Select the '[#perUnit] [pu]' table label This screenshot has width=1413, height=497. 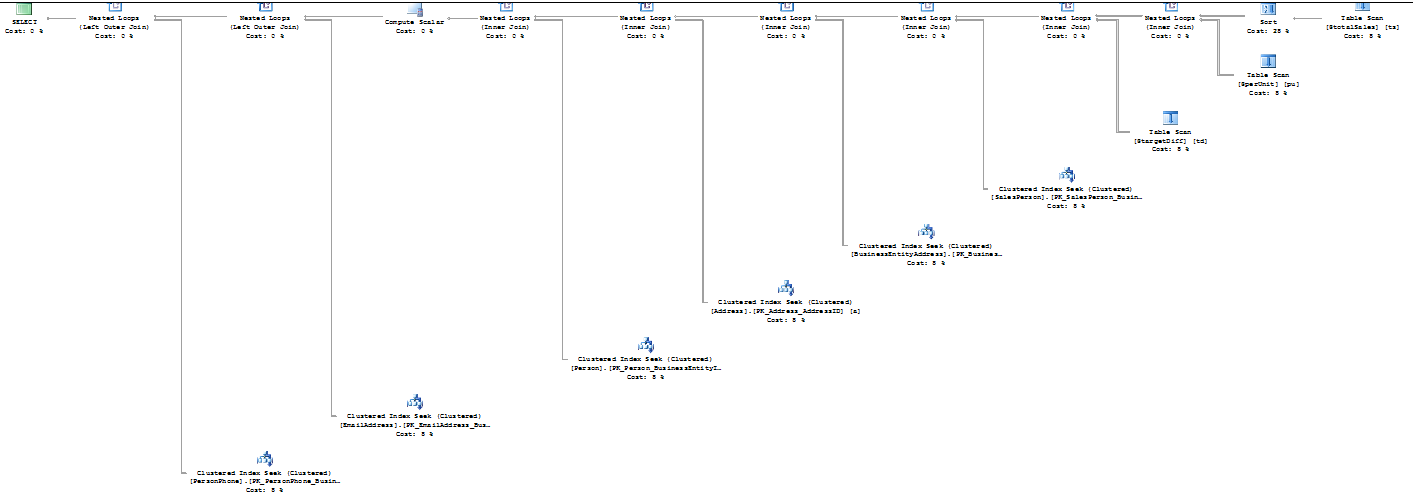pyautogui.click(x=1268, y=84)
